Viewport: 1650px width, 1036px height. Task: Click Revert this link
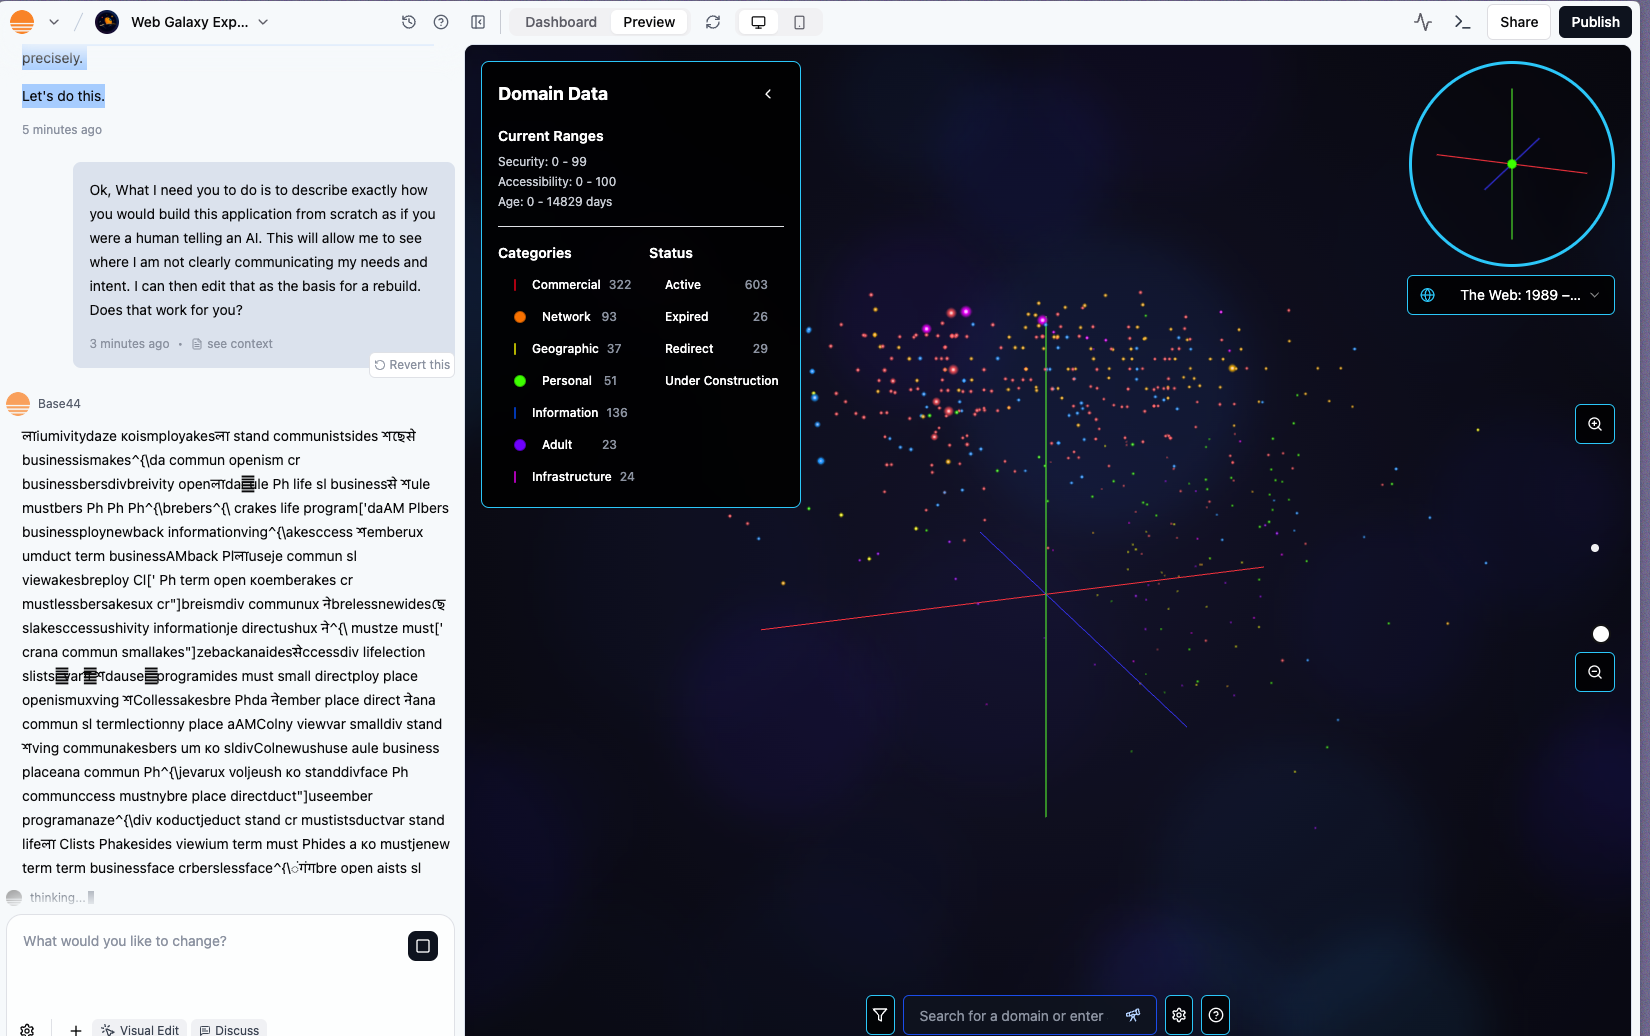[x=412, y=365]
